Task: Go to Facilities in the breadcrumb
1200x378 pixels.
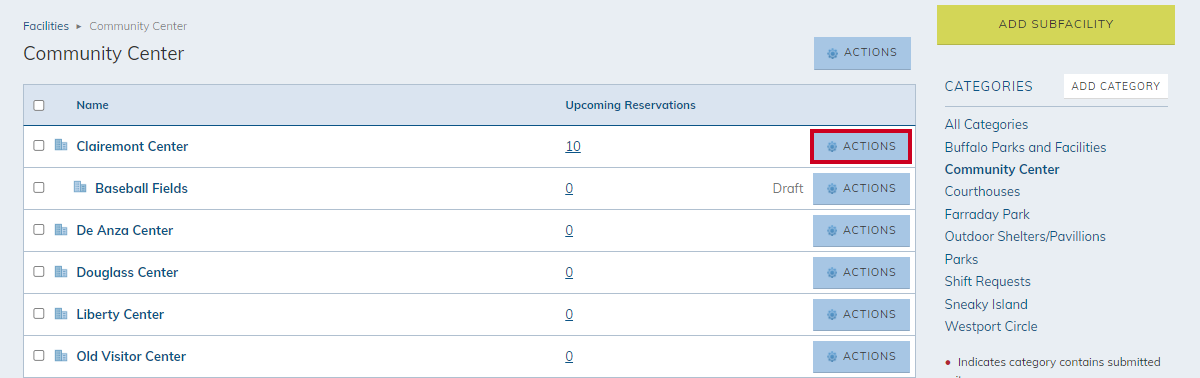Action: (x=46, y=26)
